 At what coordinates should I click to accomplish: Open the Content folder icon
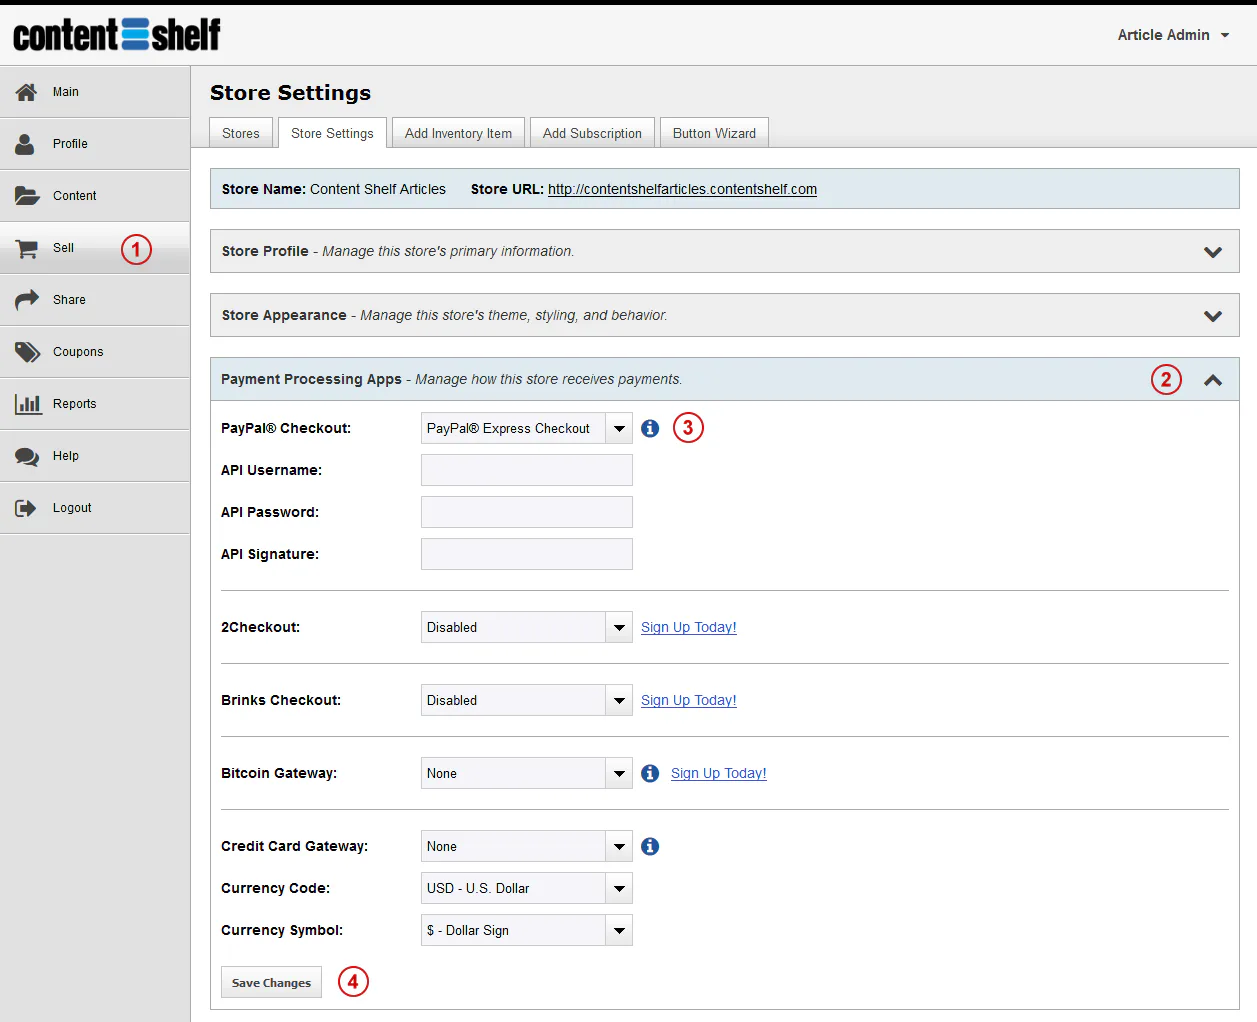click(27, 196)
